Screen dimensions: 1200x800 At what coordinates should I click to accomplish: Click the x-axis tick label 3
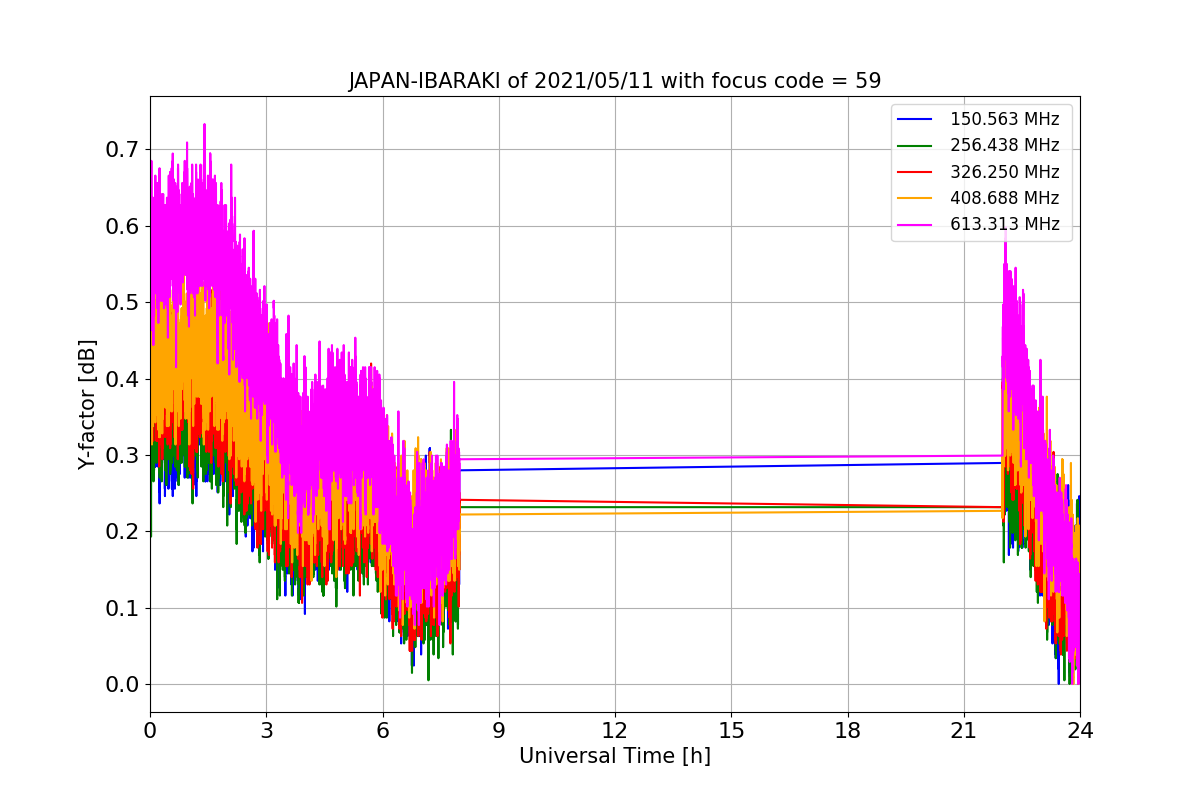point(266,730)
